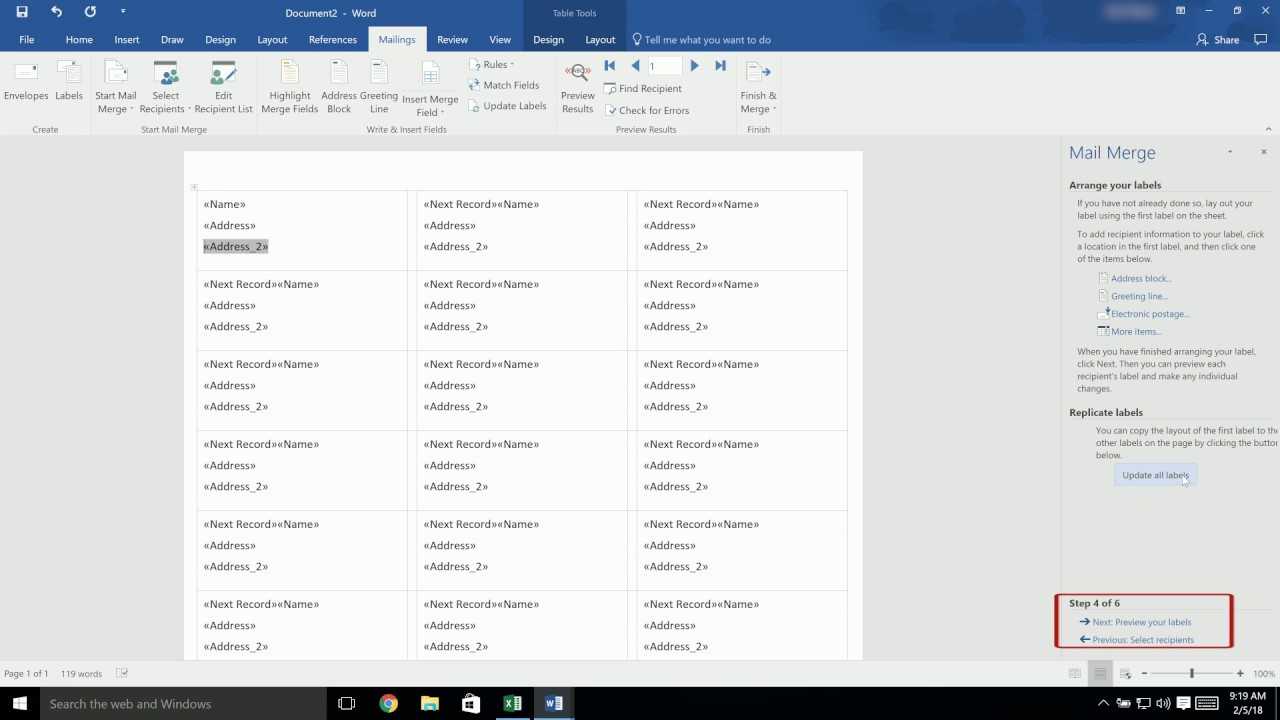The image size is (1280, 720).
Task: Open Edit Recipient List
Action: point(223,85)
